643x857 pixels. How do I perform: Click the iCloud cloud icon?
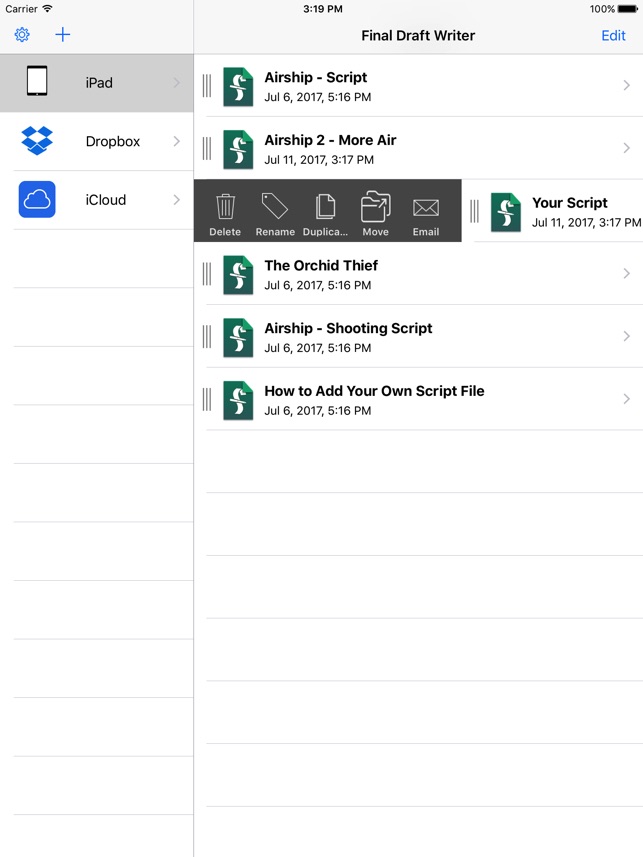(37, 199)
